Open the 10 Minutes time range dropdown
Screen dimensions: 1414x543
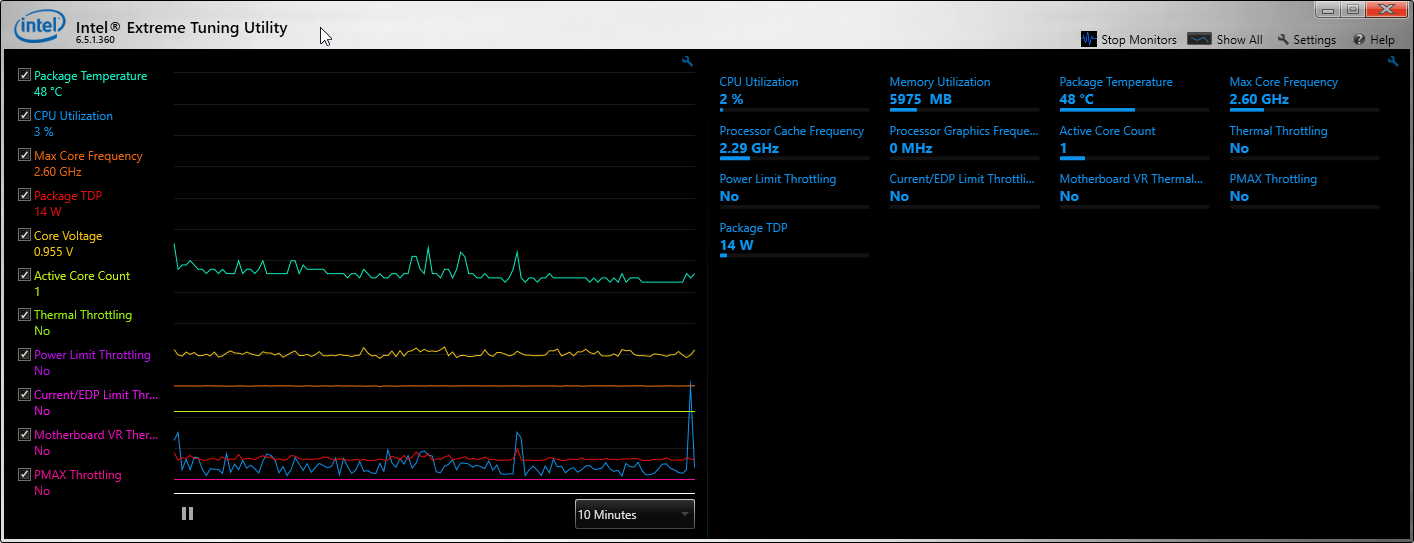coord(634,514)
